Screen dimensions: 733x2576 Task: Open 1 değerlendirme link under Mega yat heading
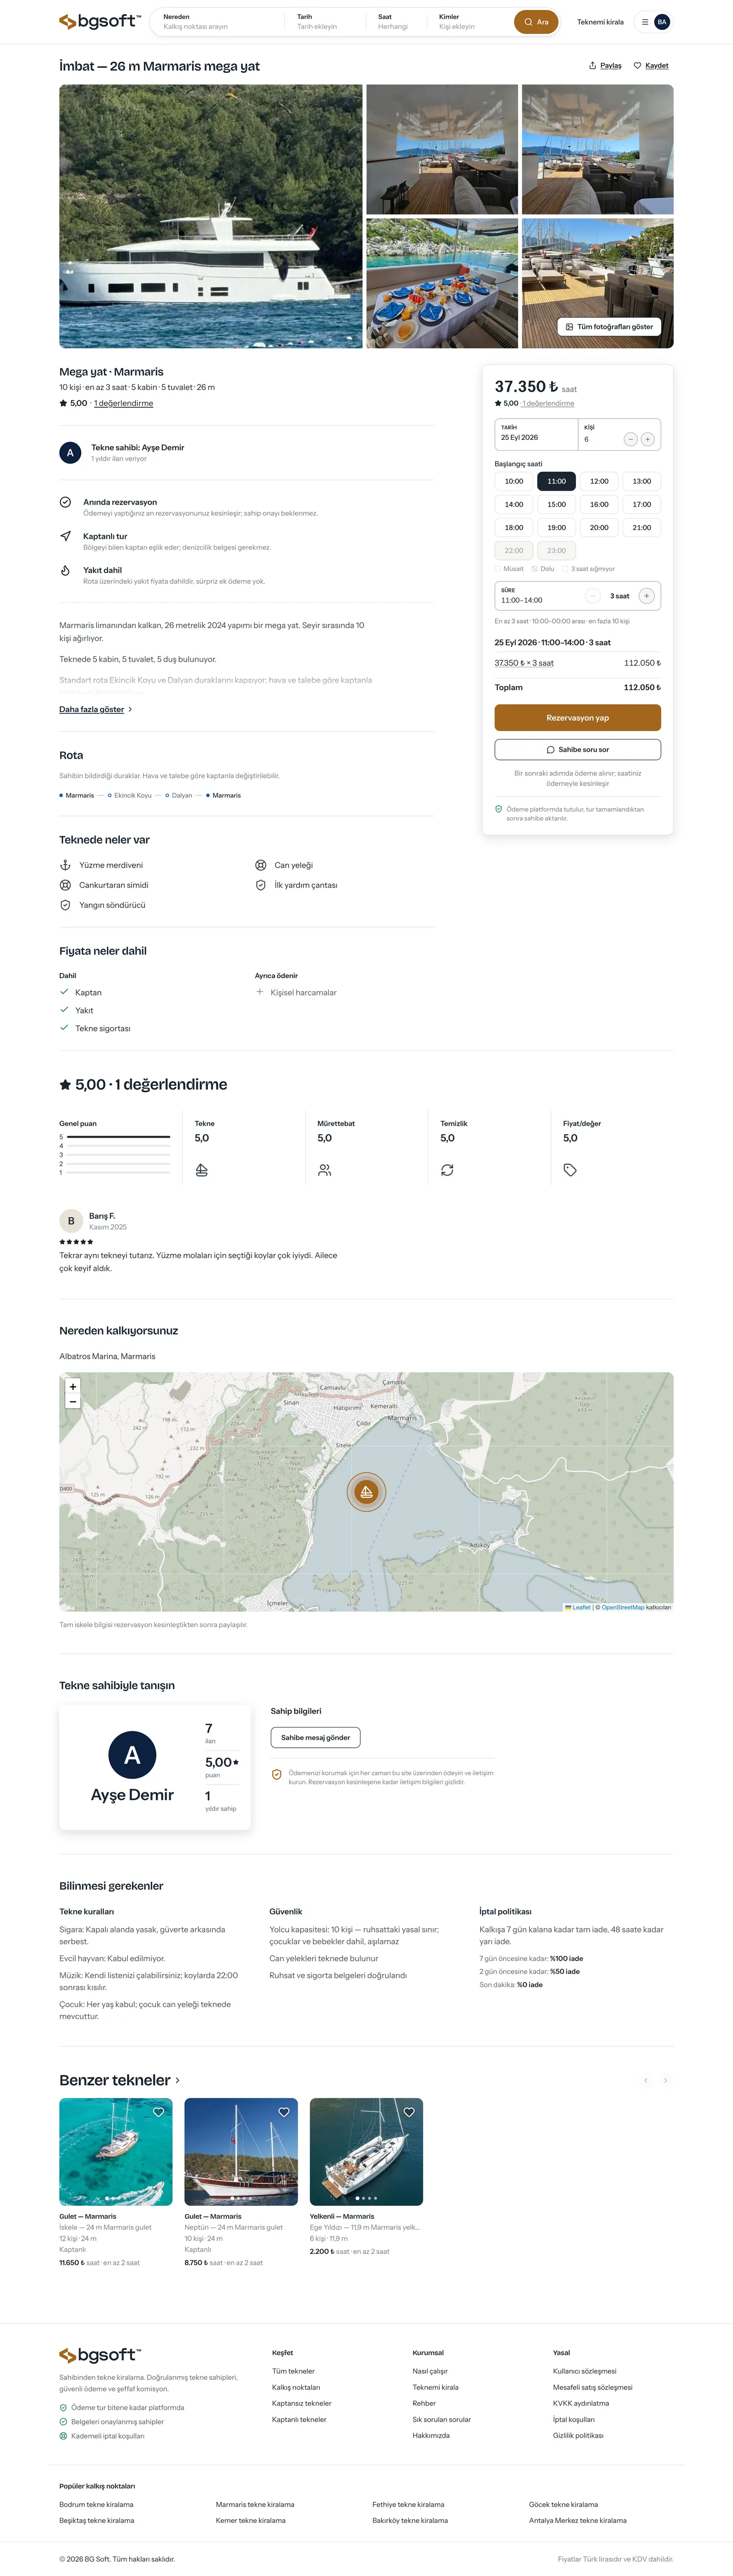pyautogui.click(x=124, y=404)
